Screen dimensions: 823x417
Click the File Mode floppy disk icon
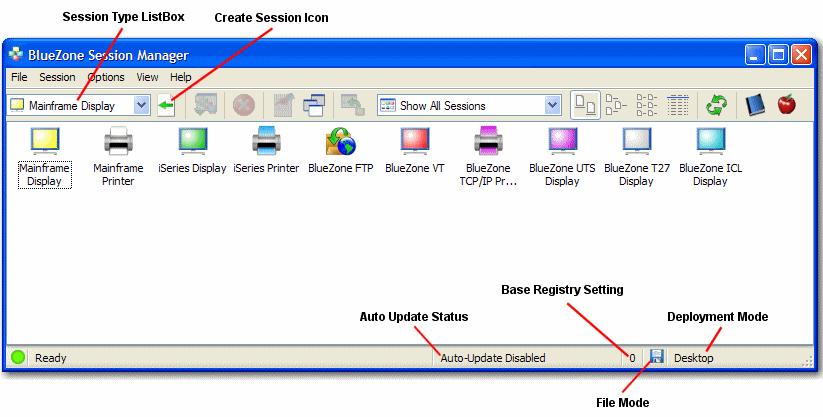click(656, 356)
